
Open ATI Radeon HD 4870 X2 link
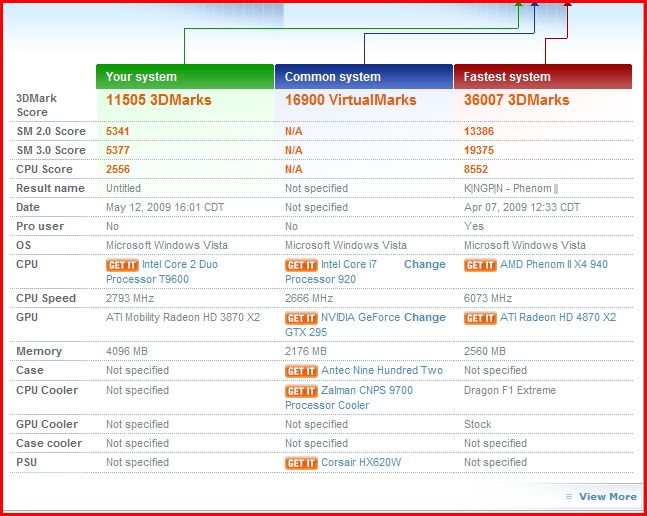558,317
